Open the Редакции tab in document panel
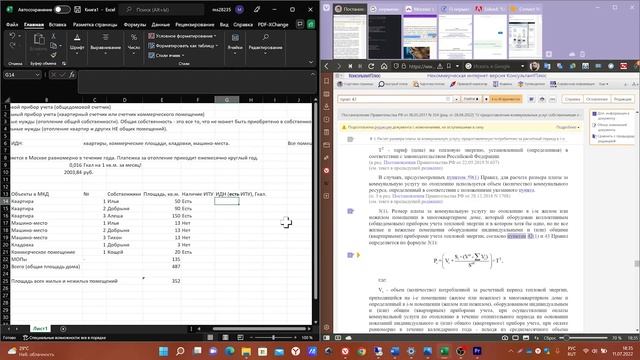Image resolution: width=640 pixels, height=360 pixels. [622, 99]
